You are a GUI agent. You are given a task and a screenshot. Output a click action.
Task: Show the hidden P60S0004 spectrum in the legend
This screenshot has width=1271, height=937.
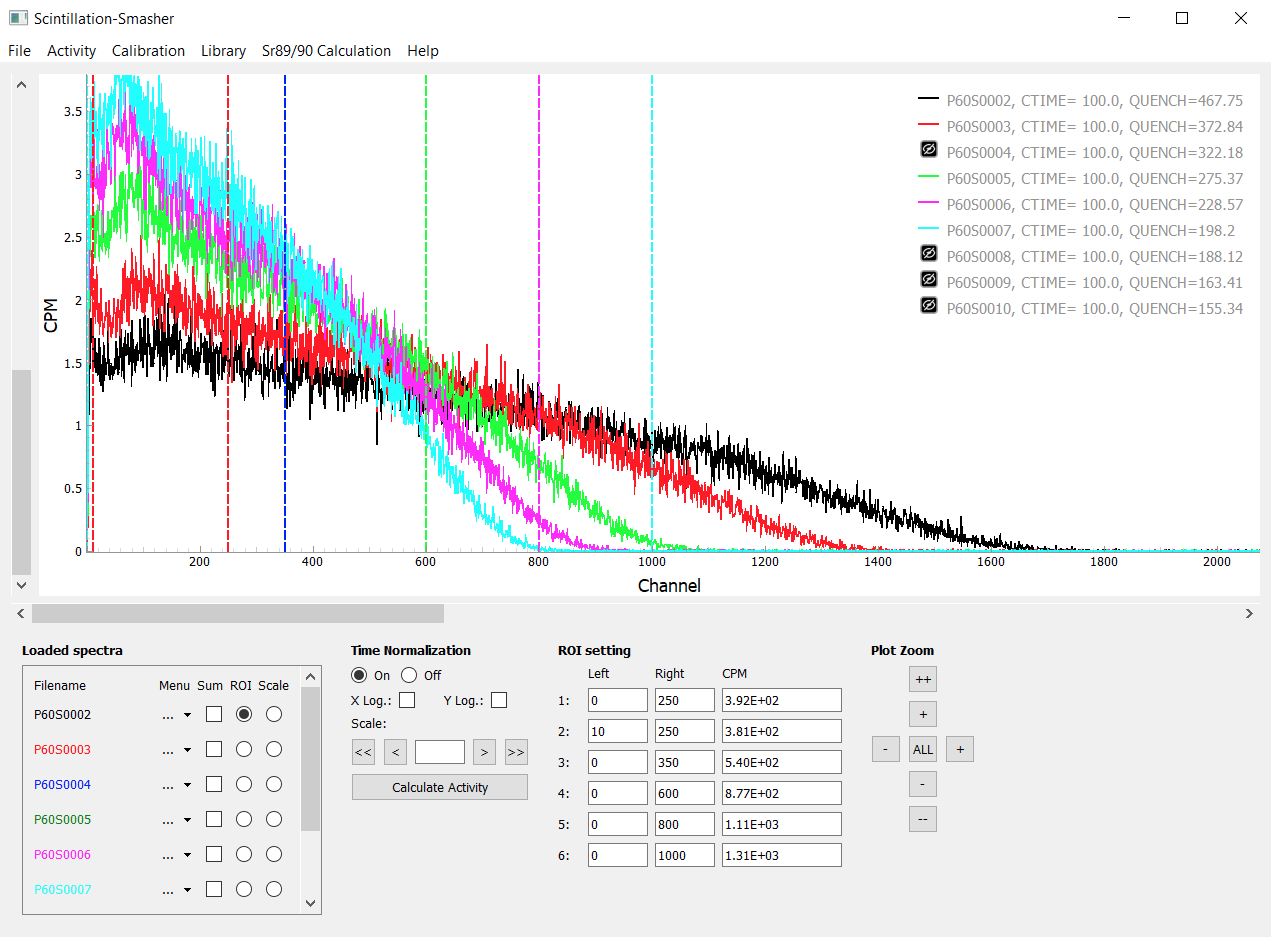click(x=928, y=150)
